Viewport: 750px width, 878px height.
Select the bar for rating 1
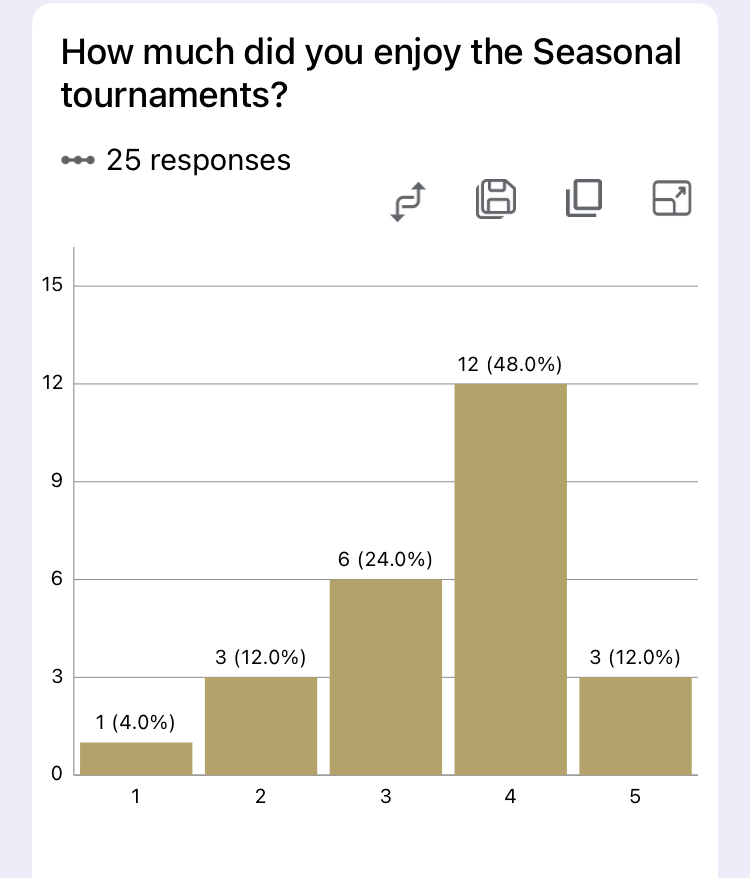click(136, 759)
